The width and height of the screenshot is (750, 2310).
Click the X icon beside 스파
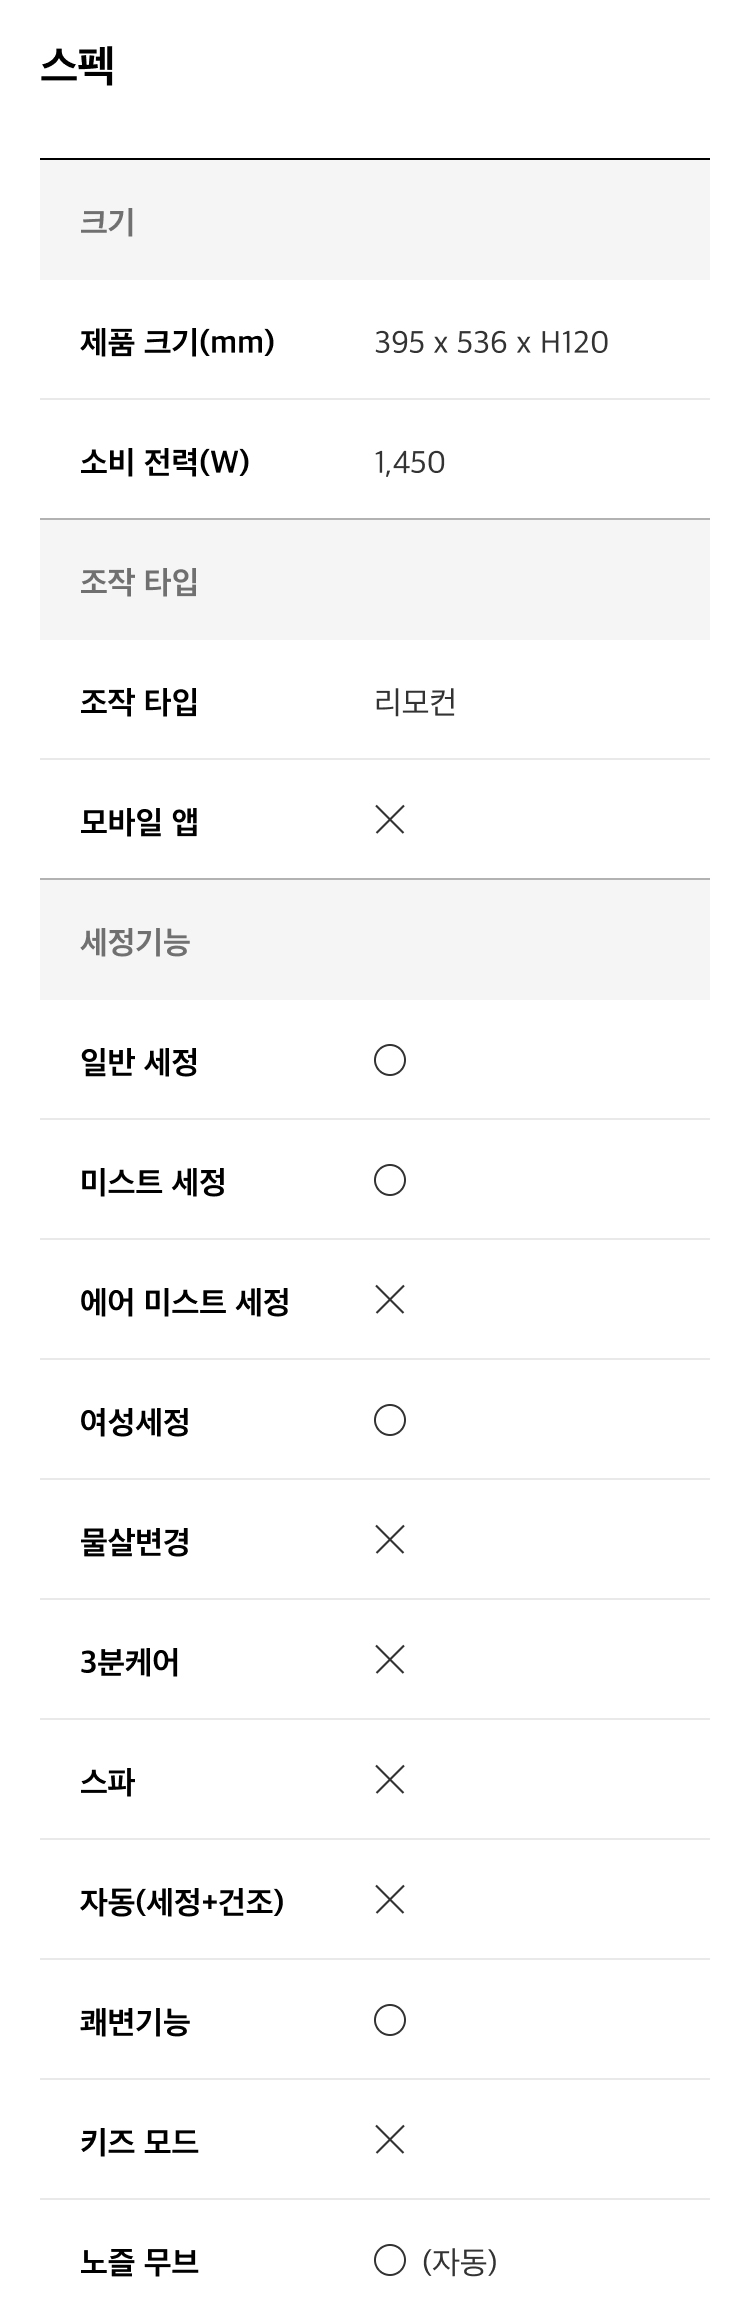pos(389,1780)
